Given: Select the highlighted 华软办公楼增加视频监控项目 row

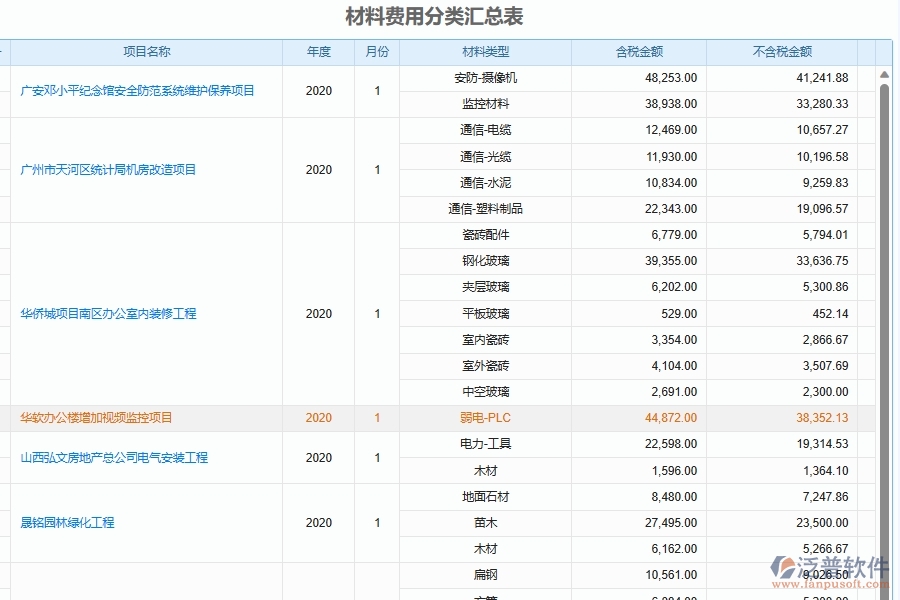Looking at the screenshot, I should (x=96, y=417).
